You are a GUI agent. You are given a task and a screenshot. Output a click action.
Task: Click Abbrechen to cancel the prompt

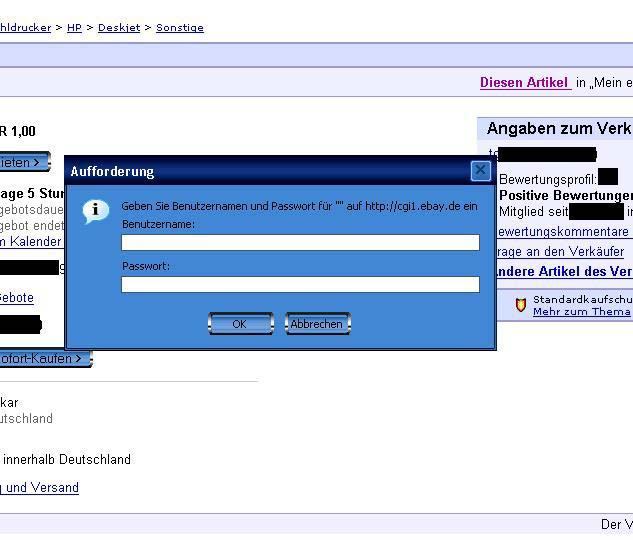point(317,324)
